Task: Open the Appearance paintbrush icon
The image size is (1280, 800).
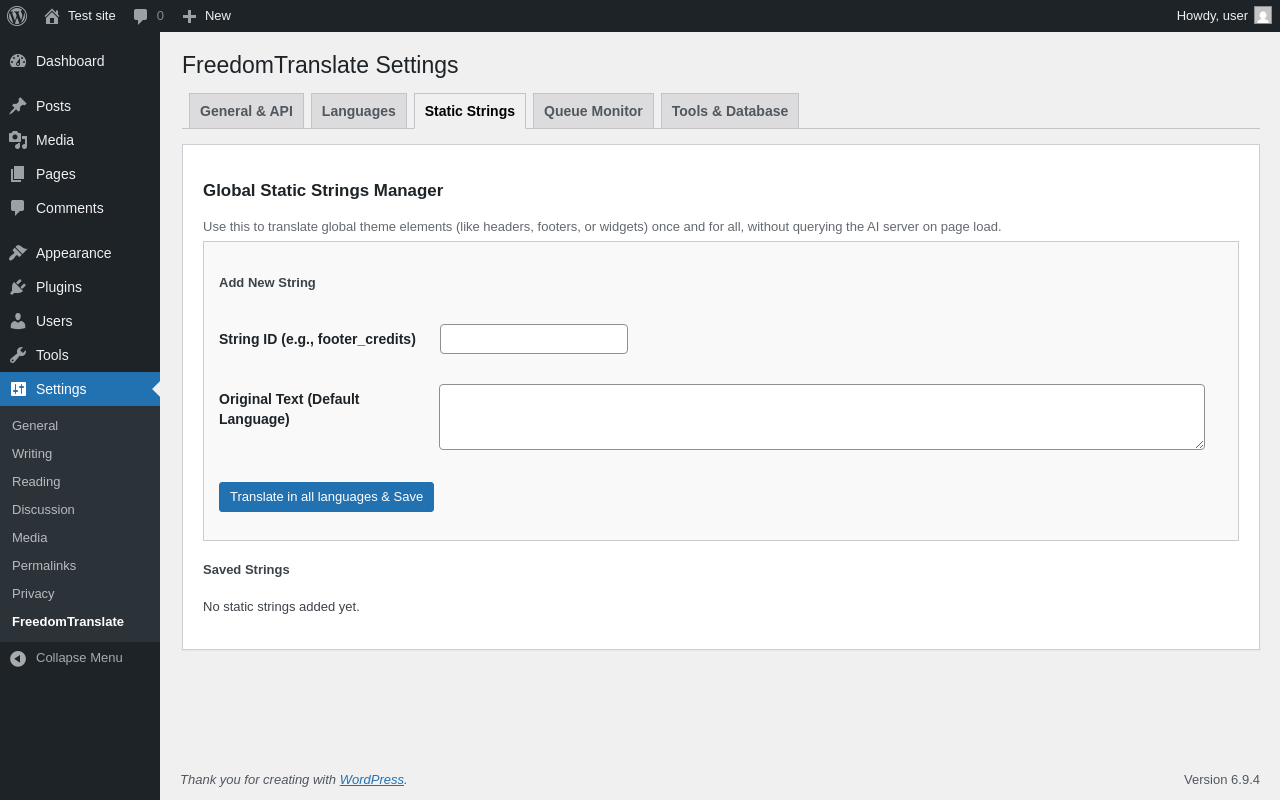Action: point(18,253)
